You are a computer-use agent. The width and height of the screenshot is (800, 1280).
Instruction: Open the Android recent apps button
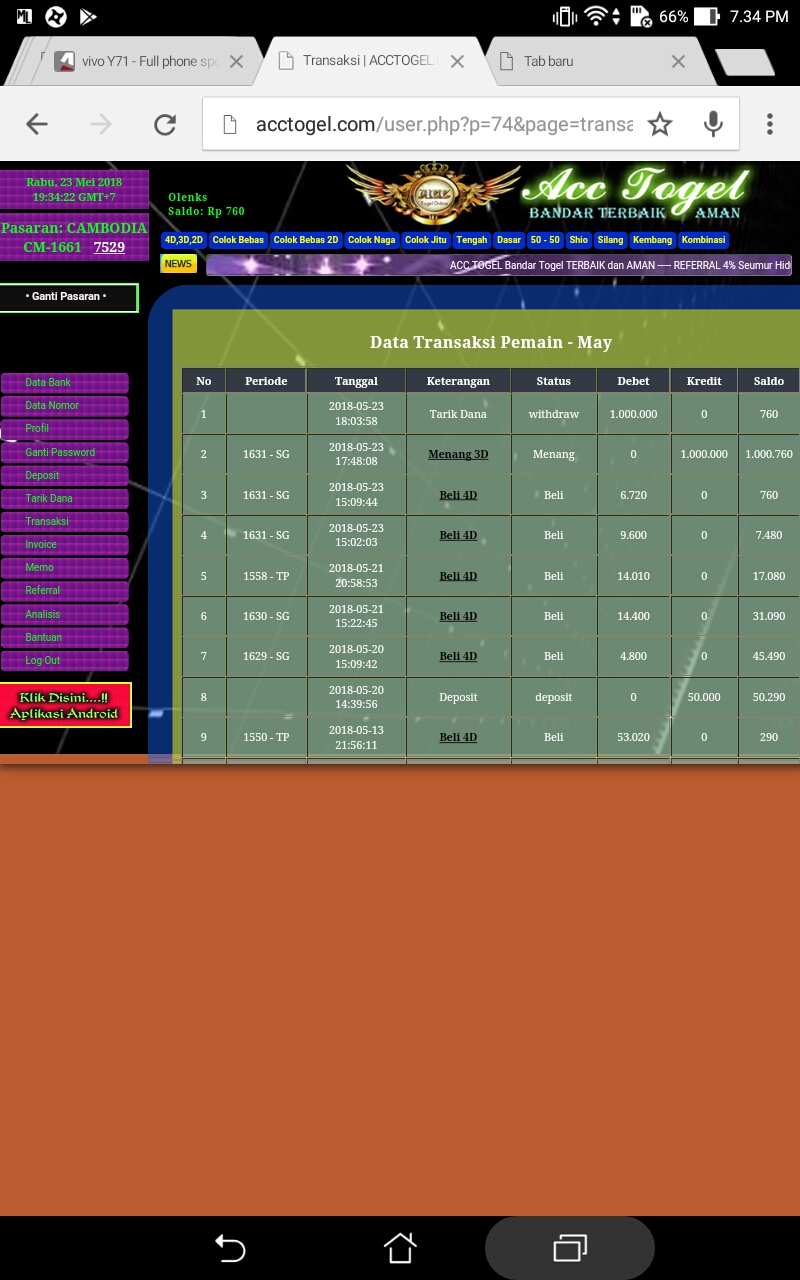pyautogui.click(x=569, y=1247)
